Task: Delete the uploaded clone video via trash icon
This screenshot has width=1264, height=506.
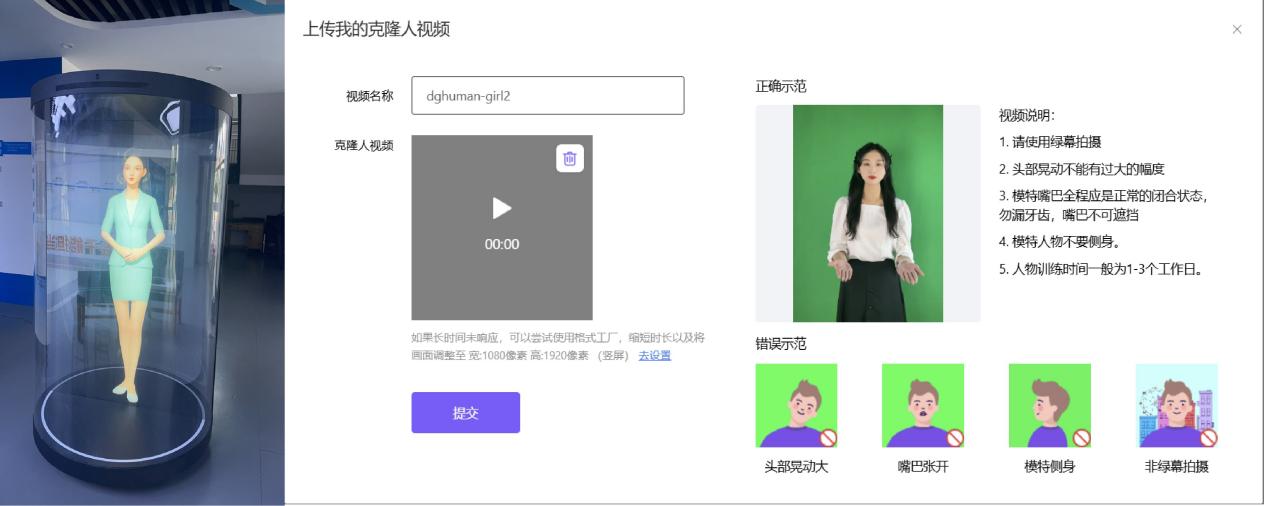Action: tap(570, 158)
